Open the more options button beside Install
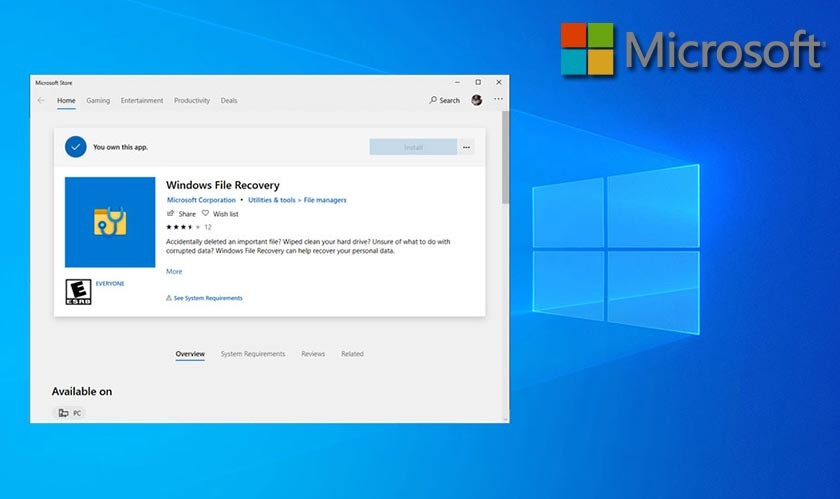Image resolution: width=840 pixels, height=499 pixels. click(467, 147)
